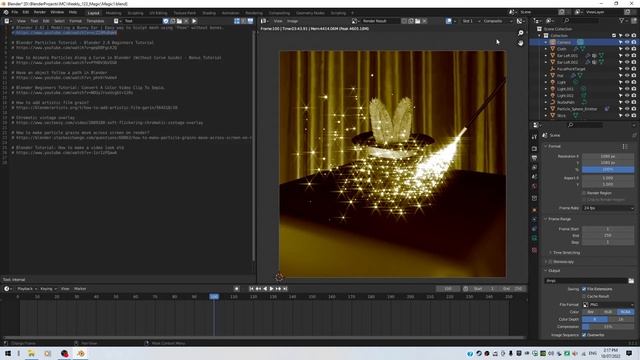640x360 pixels.
Task: Select the BW color mode button
Action: 591,312
